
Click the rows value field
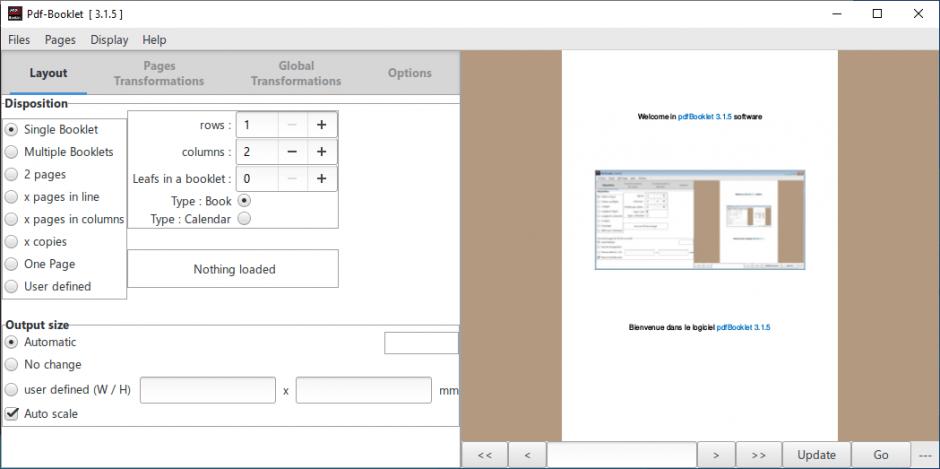[257, 125]
